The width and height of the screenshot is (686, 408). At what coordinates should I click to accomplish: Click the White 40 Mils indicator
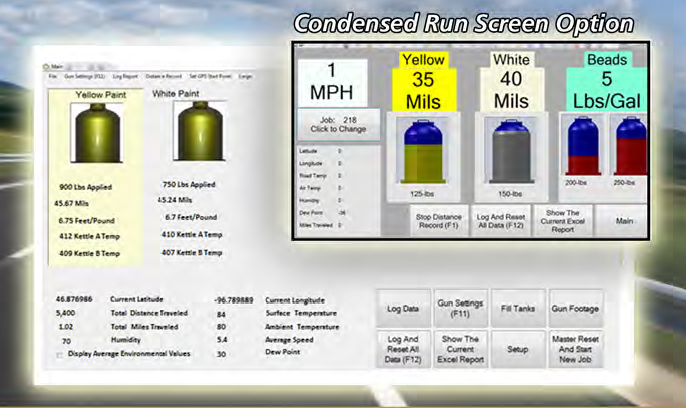pos(511,82)
